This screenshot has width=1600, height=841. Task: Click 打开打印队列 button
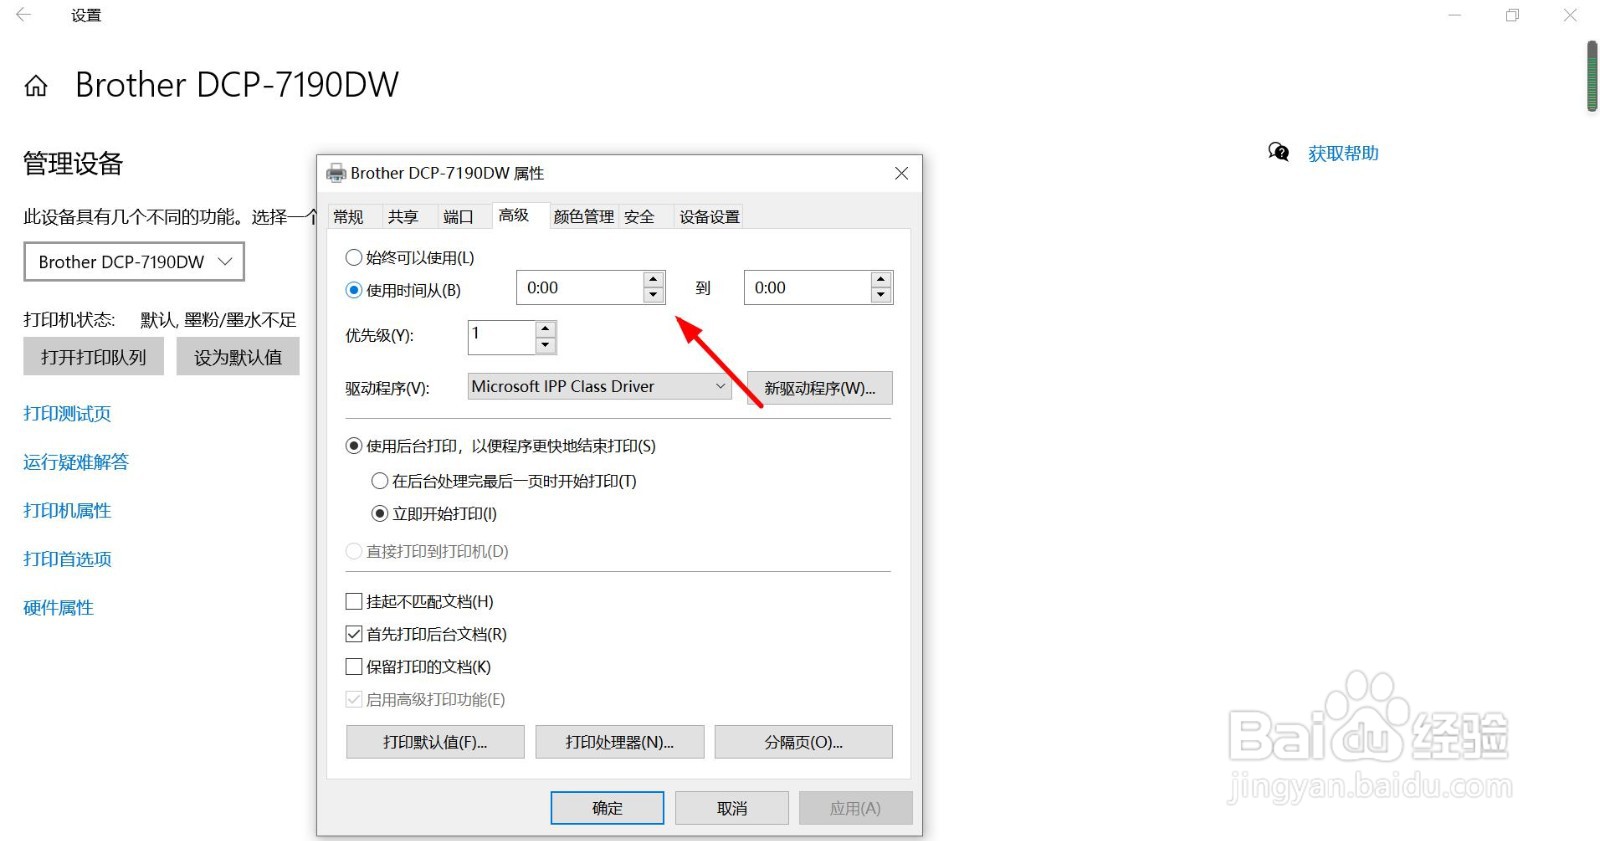[94, 357]
